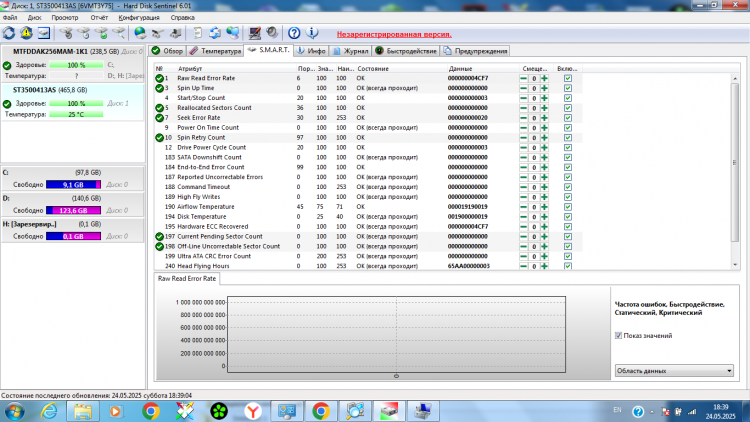Open the disk test with clock icon

click(84, 33)
